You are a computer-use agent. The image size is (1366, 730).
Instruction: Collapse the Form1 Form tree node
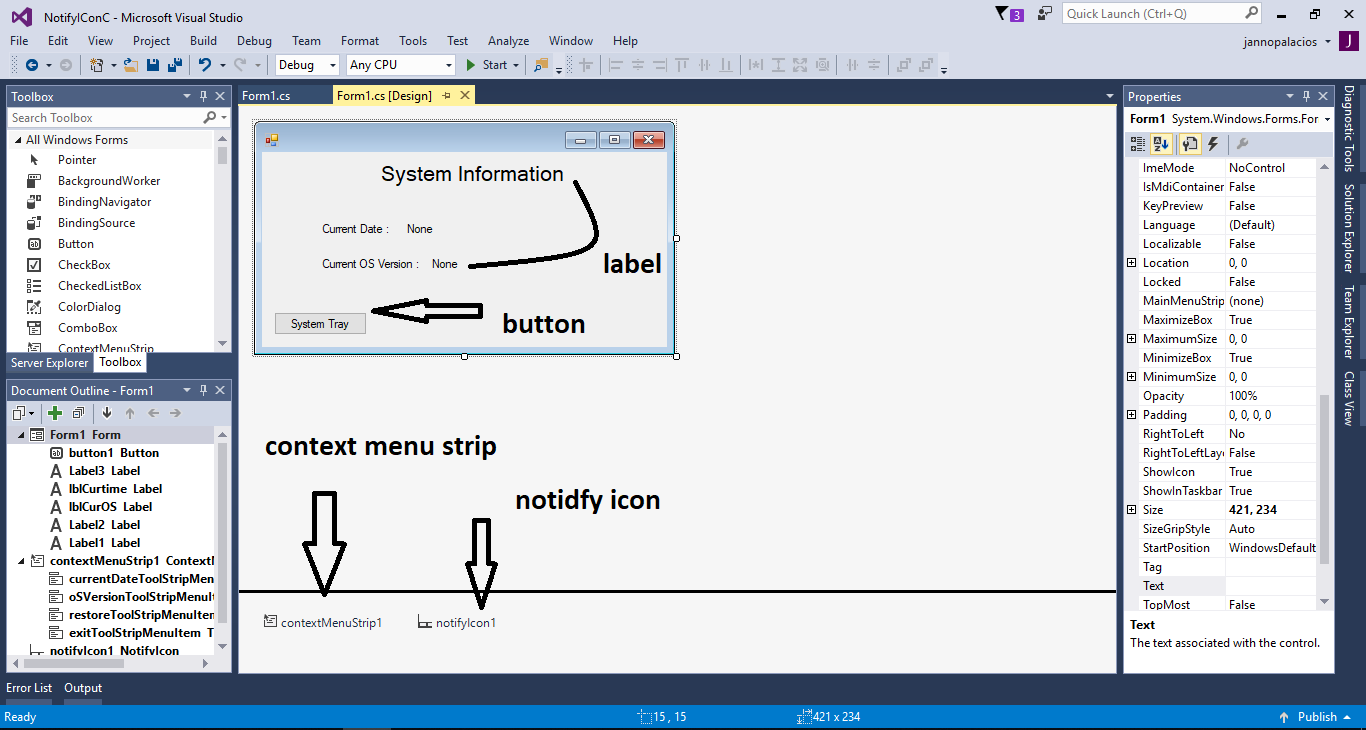pyautogui.click(x=21, y=435)
